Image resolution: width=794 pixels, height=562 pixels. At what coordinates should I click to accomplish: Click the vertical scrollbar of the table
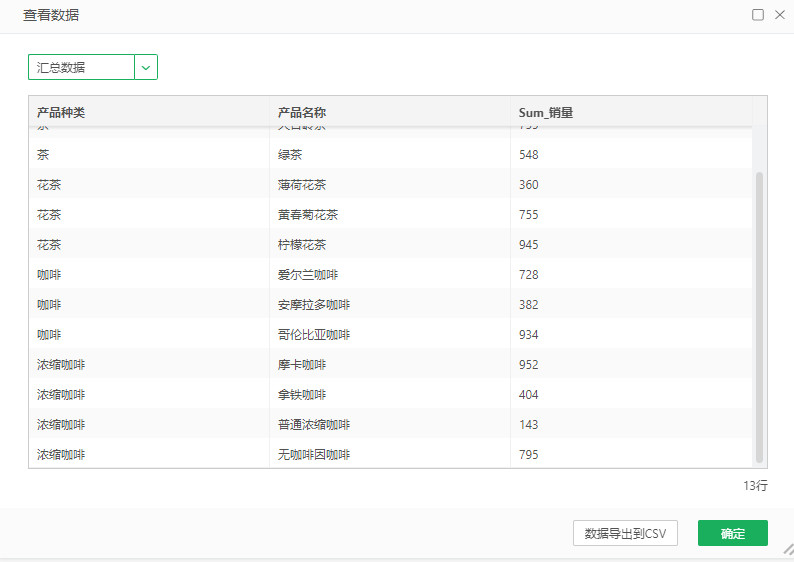point(759,315)
